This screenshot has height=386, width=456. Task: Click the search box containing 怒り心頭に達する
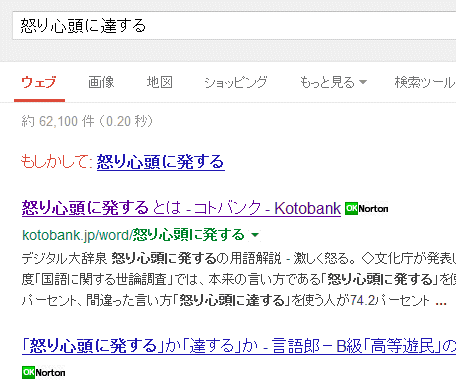(234, 26)
